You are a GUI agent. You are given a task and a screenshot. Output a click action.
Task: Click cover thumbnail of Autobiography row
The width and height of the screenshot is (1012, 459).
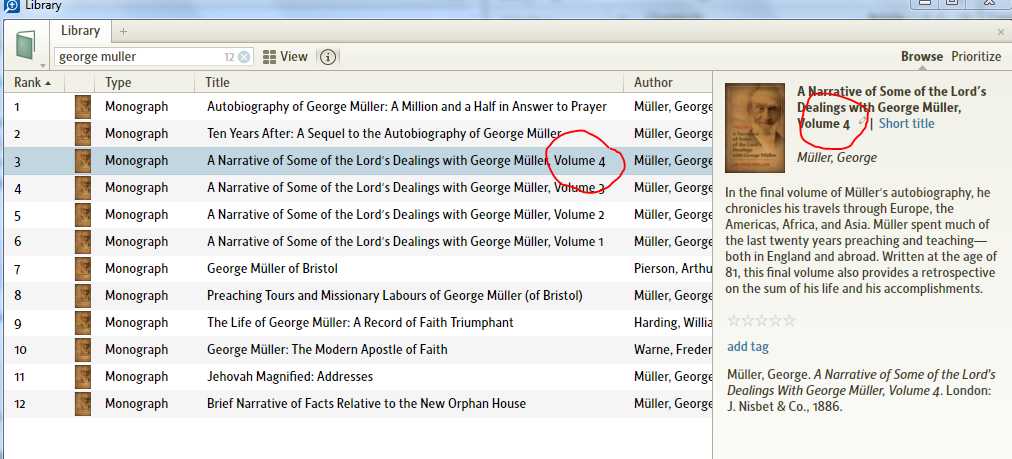83,107
